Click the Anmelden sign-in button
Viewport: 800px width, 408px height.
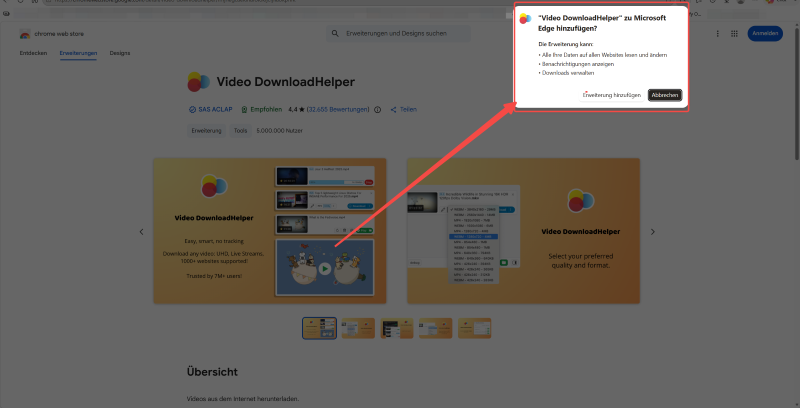click(x=765, y=34)
